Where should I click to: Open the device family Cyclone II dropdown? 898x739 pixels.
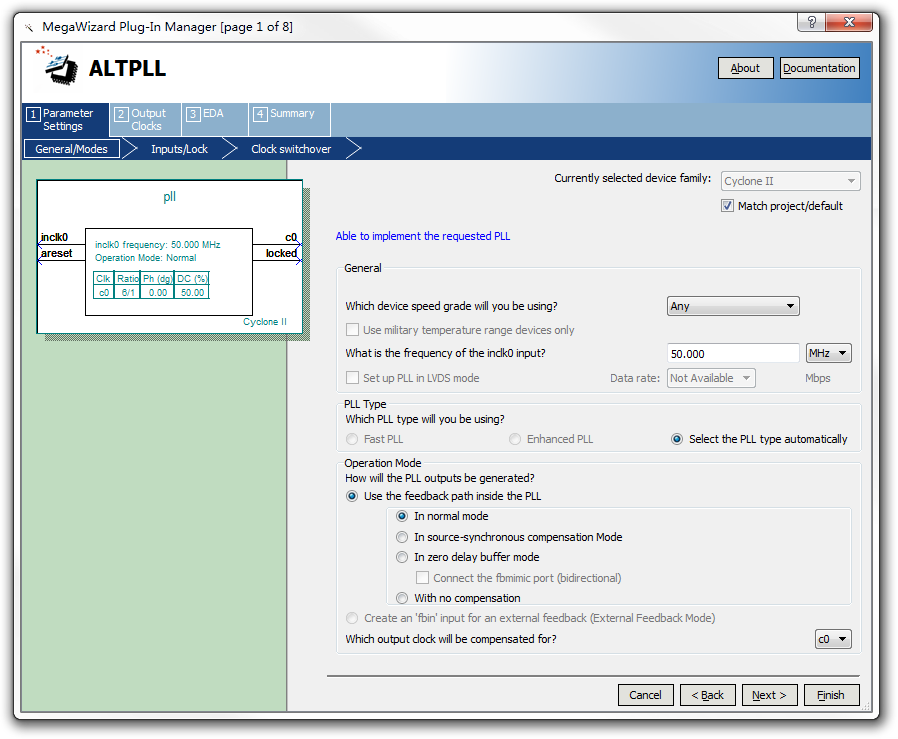[x=790, y=181]
